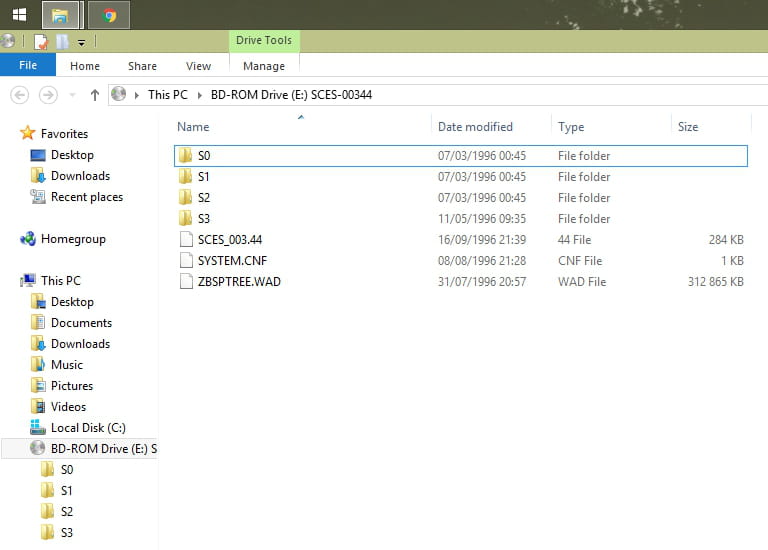The width and height of the screenshot is (768, 550).
Task: Open the Customize Quick Access Toolbar dropdown
Action: [81, 42]
